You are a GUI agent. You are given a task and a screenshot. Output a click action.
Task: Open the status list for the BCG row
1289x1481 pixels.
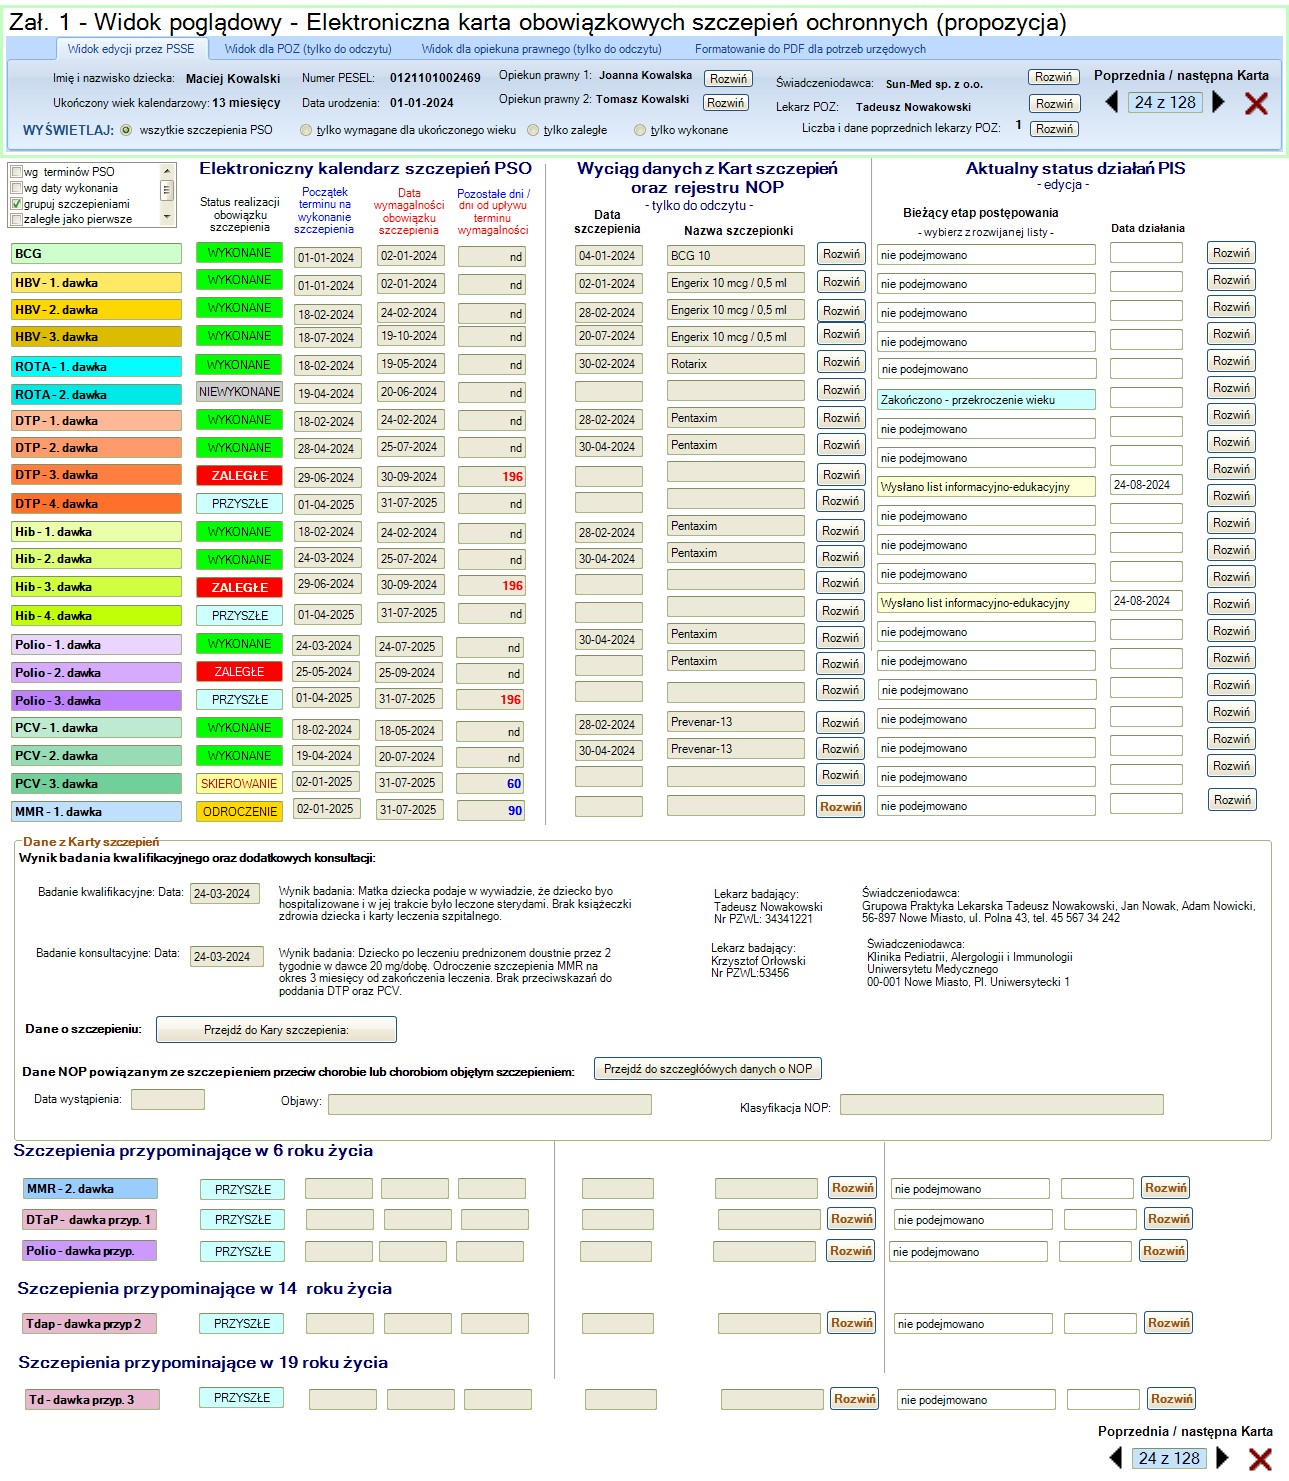985,255
